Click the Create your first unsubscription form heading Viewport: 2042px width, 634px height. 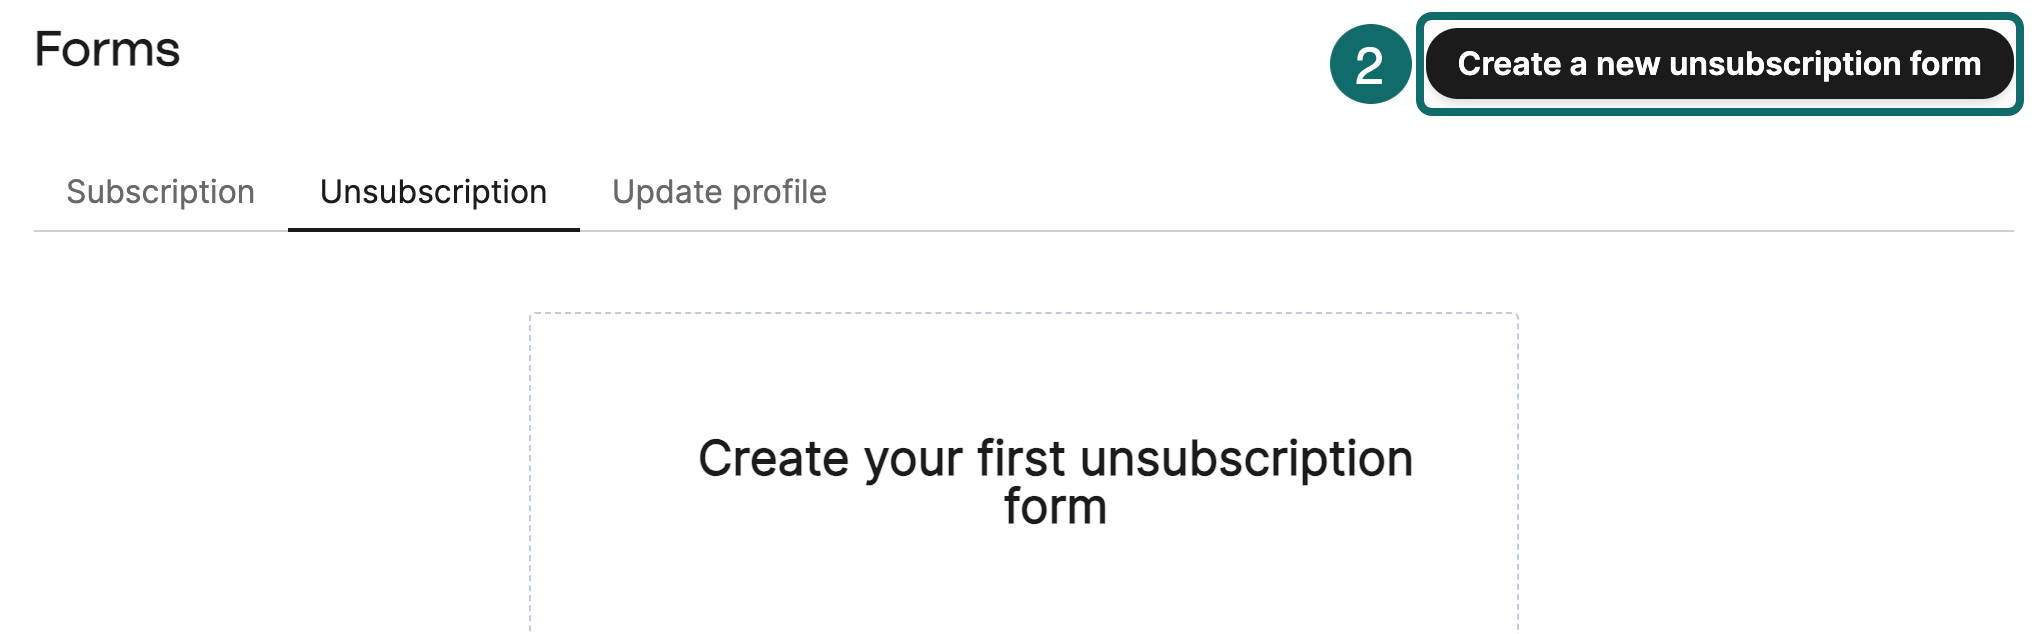point(1055,460)
